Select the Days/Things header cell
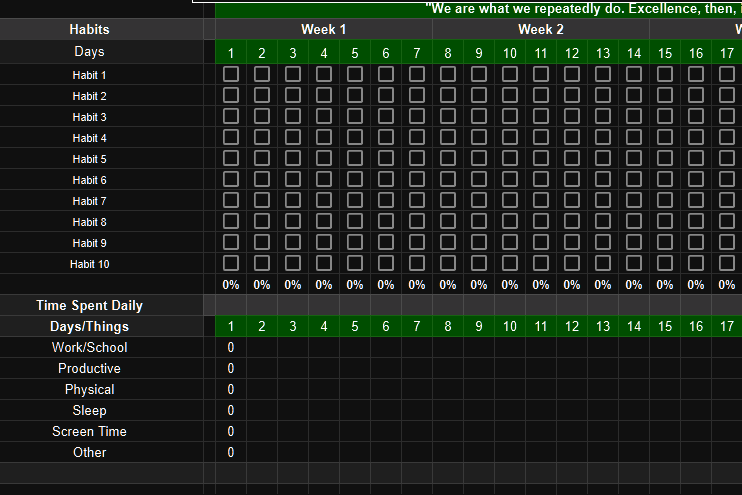The image size is (742, 495). (x=90, y=327)
